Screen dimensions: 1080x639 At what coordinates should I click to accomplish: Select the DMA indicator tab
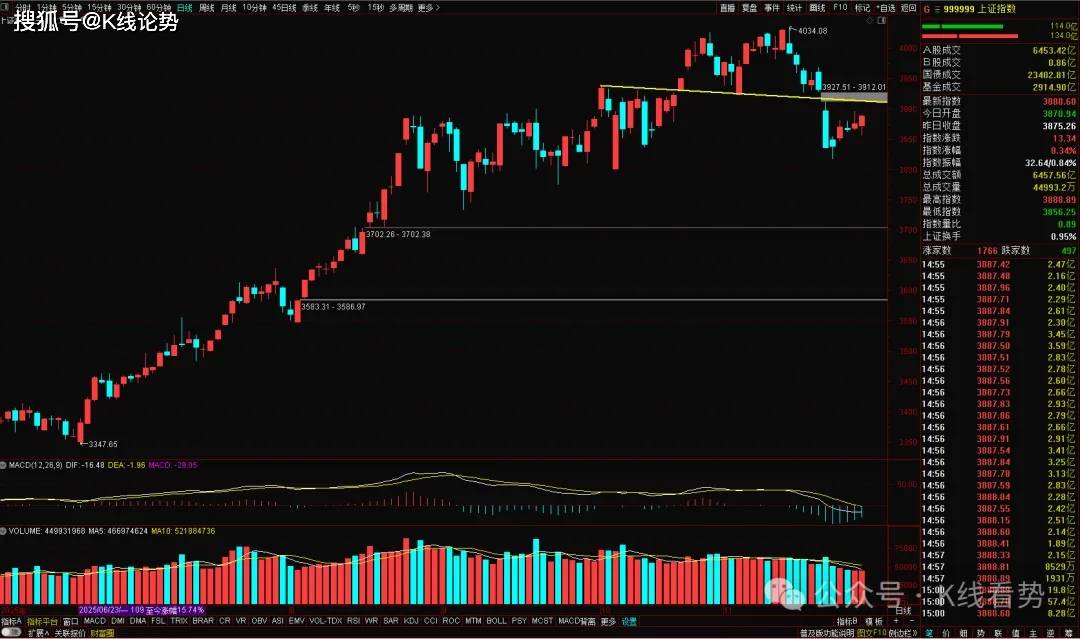(x=138, y=621)
